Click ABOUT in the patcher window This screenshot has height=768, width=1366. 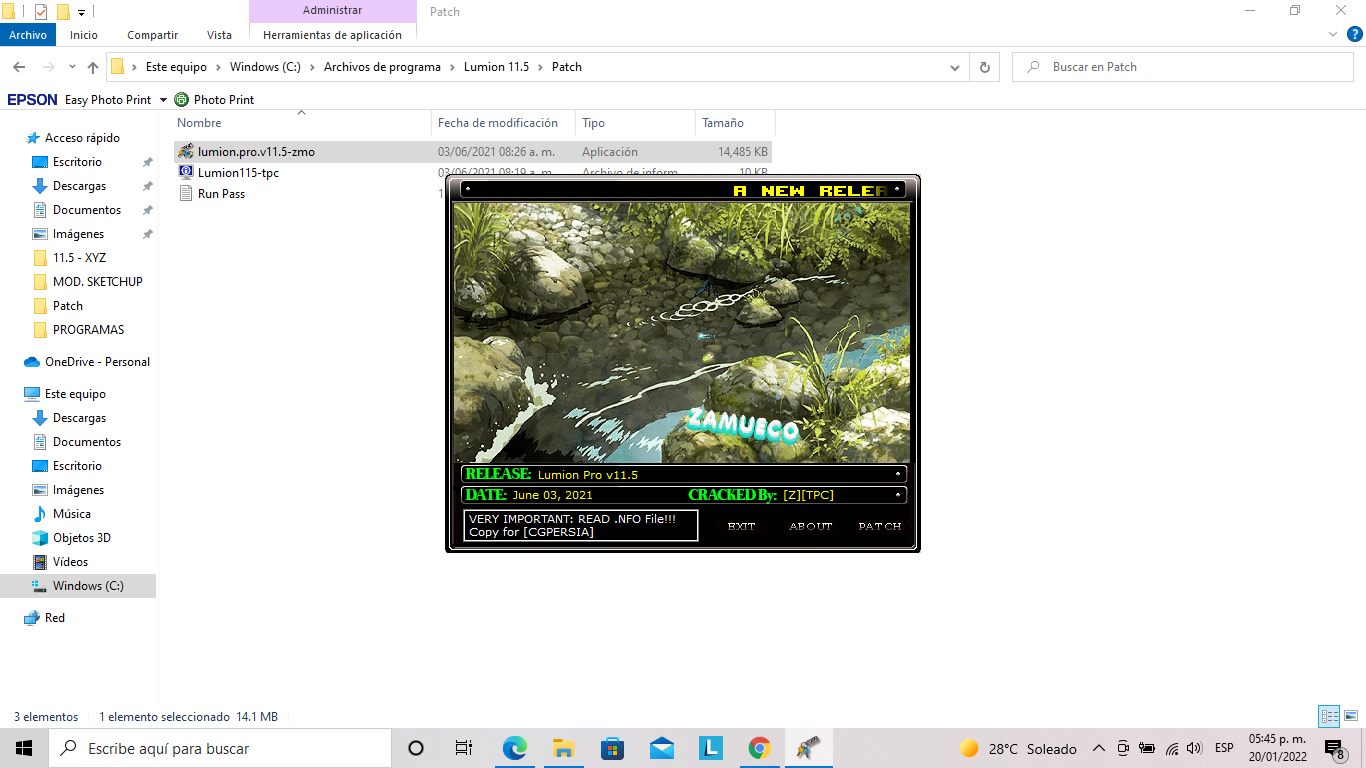point(811,526)
